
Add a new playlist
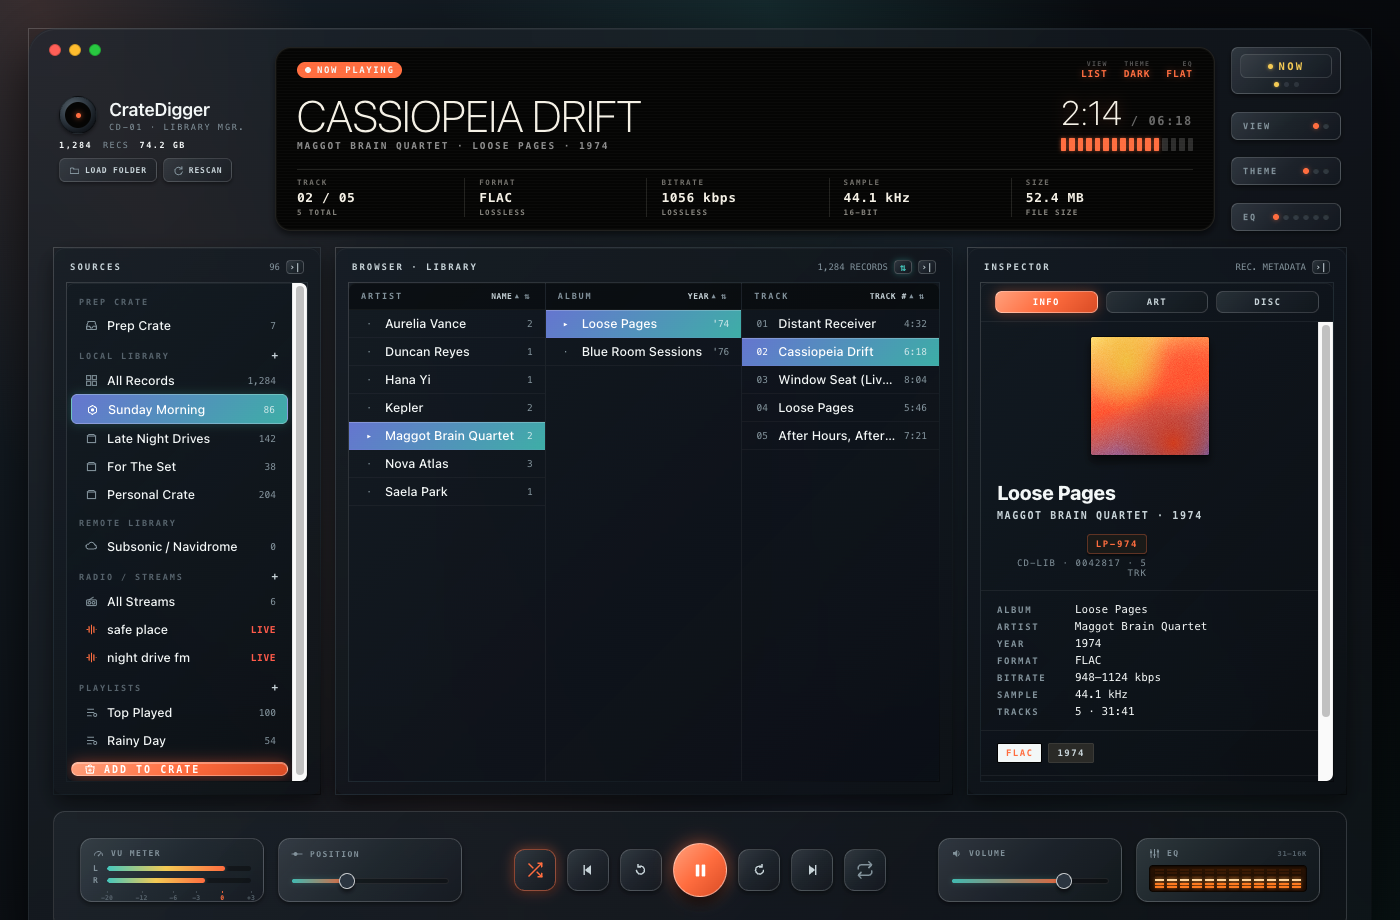275,688
